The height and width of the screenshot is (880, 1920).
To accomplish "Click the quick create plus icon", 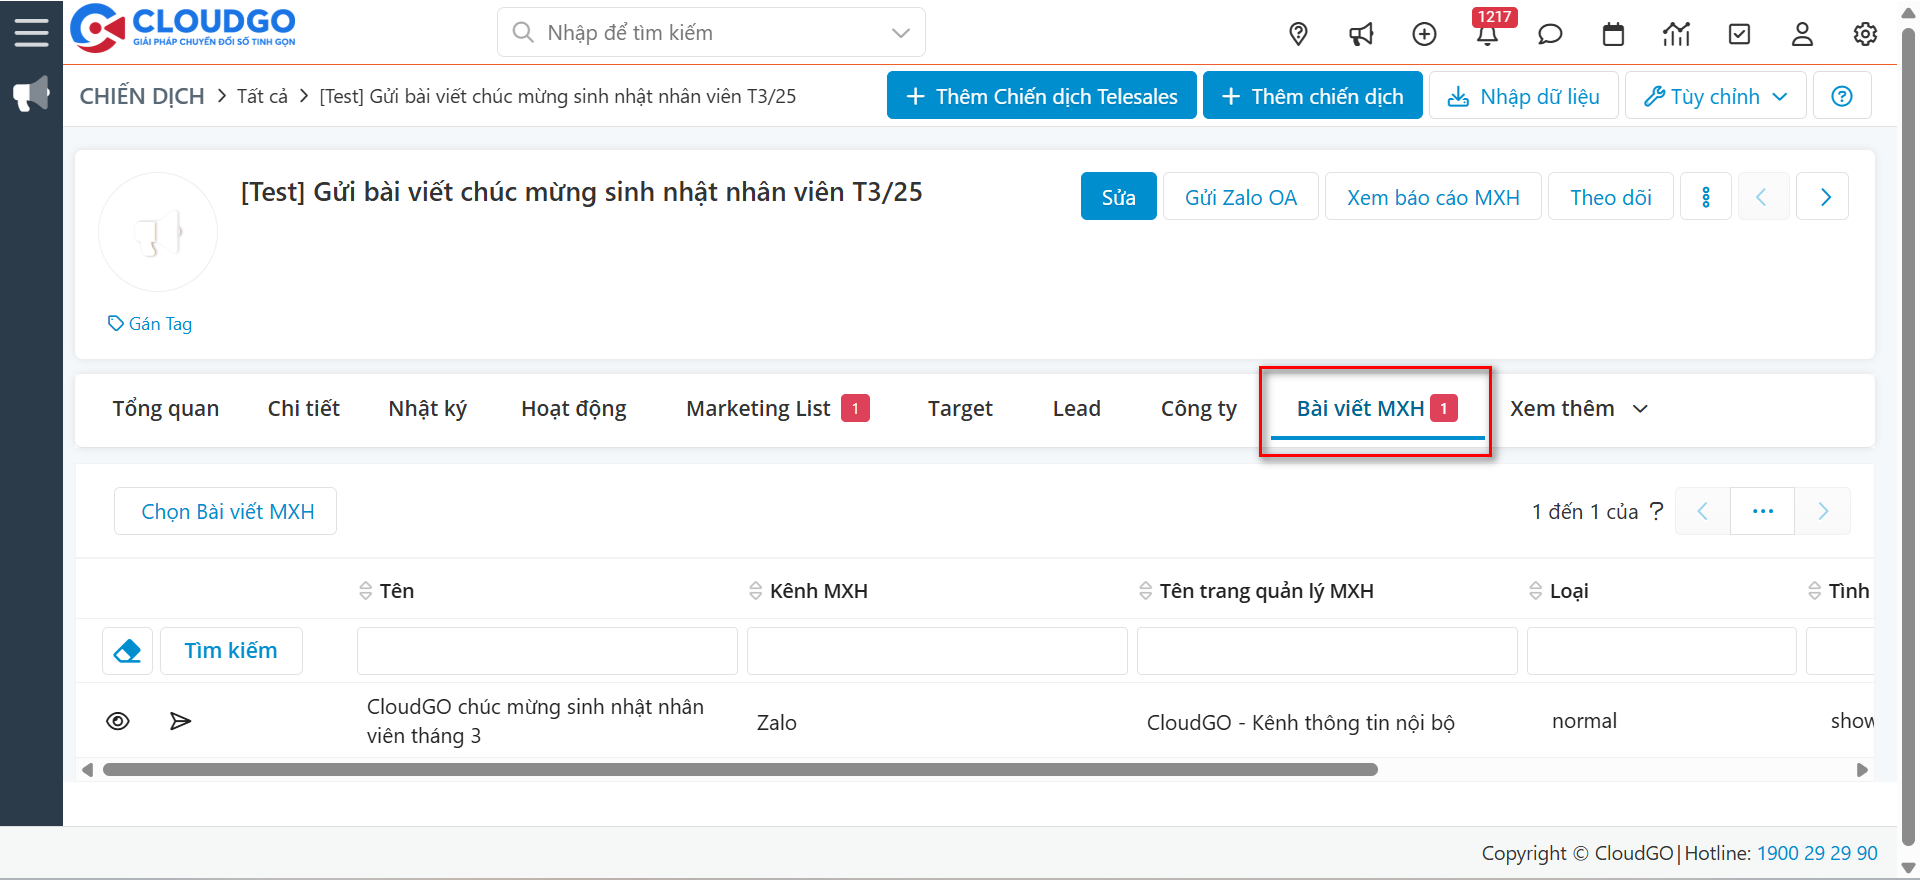I will click(x=1424, y=34).
